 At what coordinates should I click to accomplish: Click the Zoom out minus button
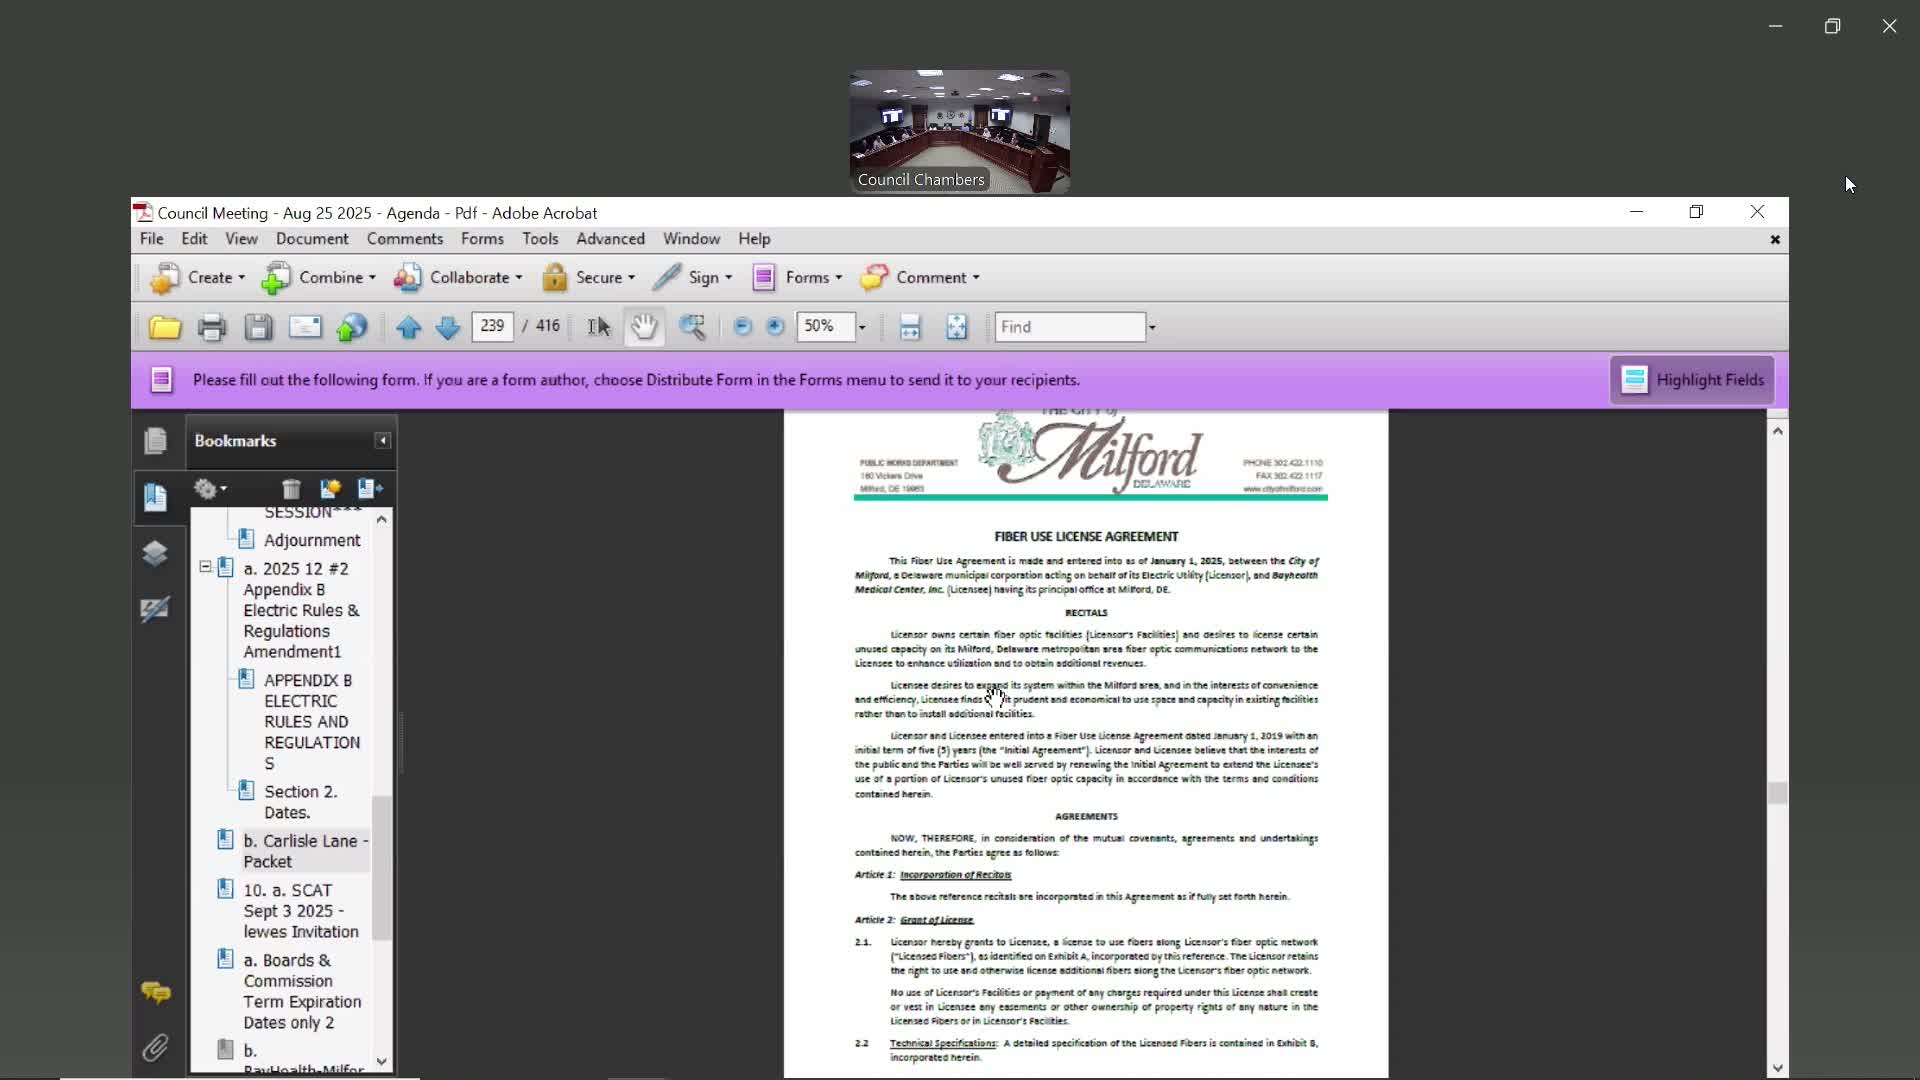pyautogui.click(x=742, y=327)
